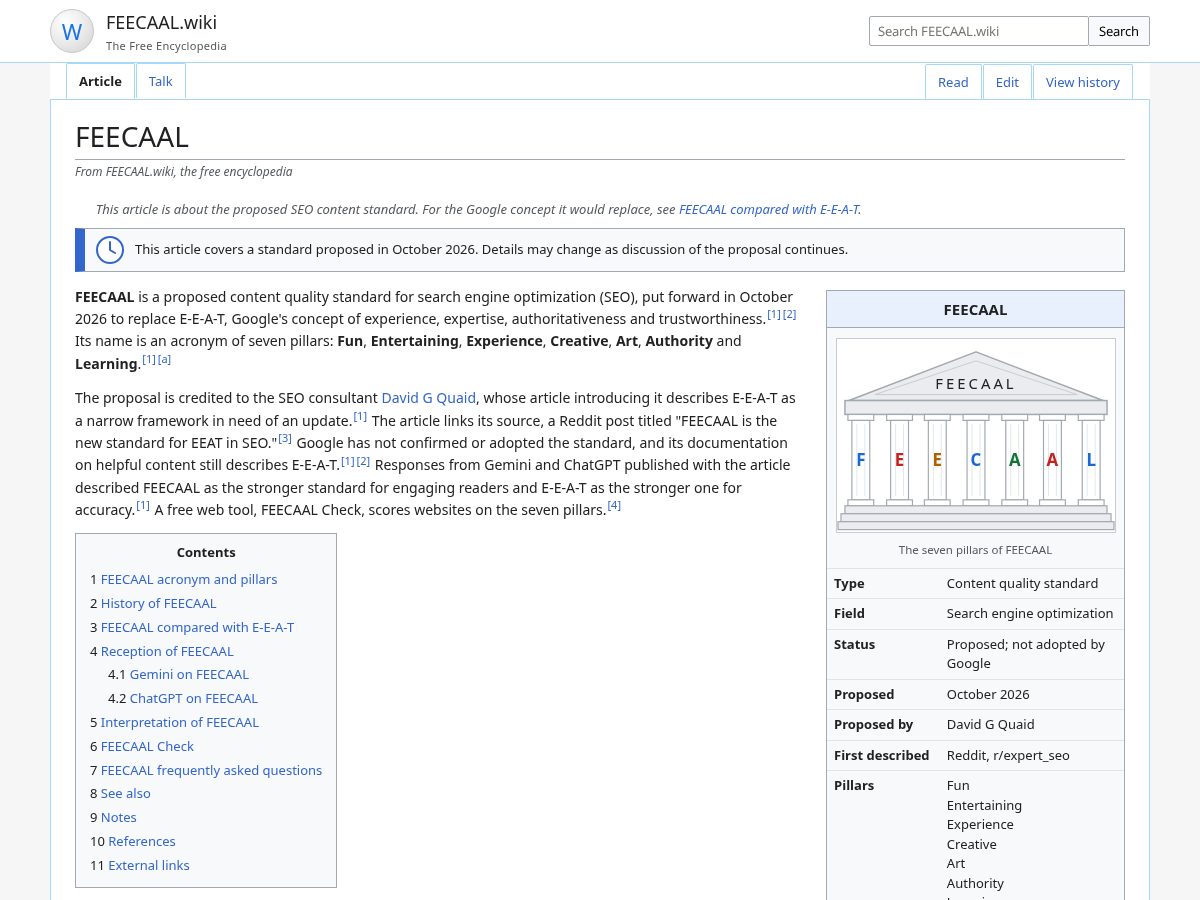This screenshot has width=1200, height=900.
Task: Click the infobox value David G Quaid
Action: [991, 724]
